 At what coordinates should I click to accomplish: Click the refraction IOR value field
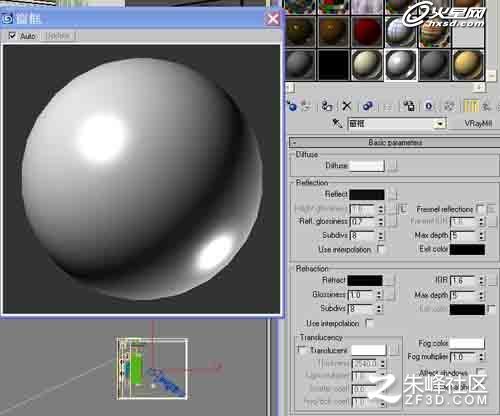[464, 281]
